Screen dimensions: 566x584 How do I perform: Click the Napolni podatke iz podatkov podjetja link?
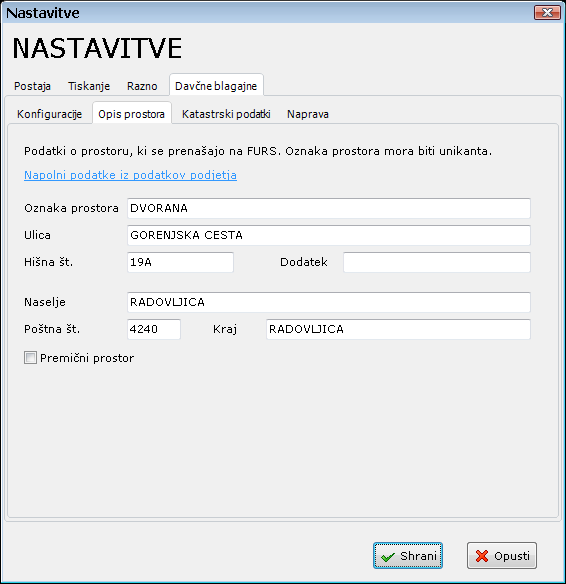(x=130, y=175)
